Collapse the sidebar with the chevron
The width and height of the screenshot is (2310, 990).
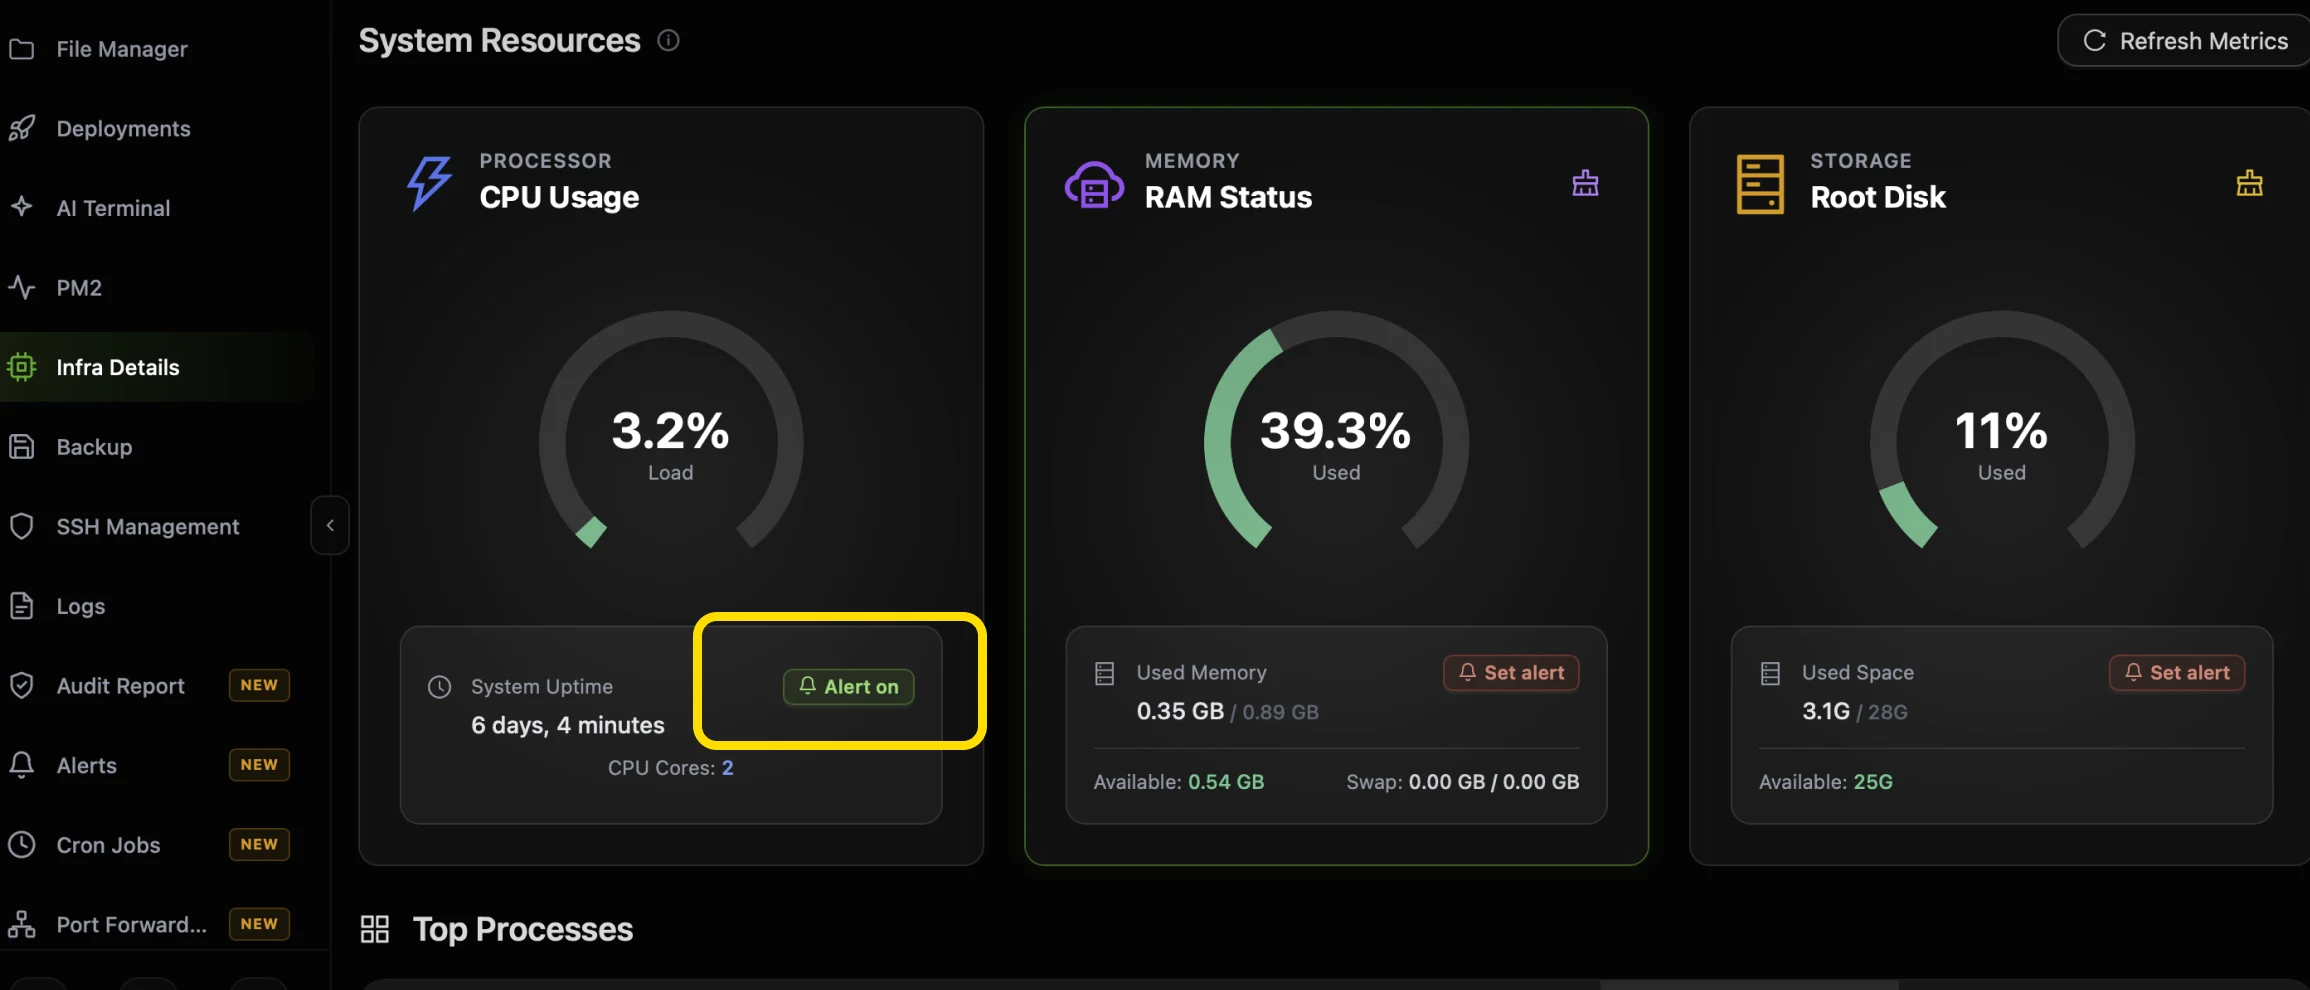[x=330, y=525]
